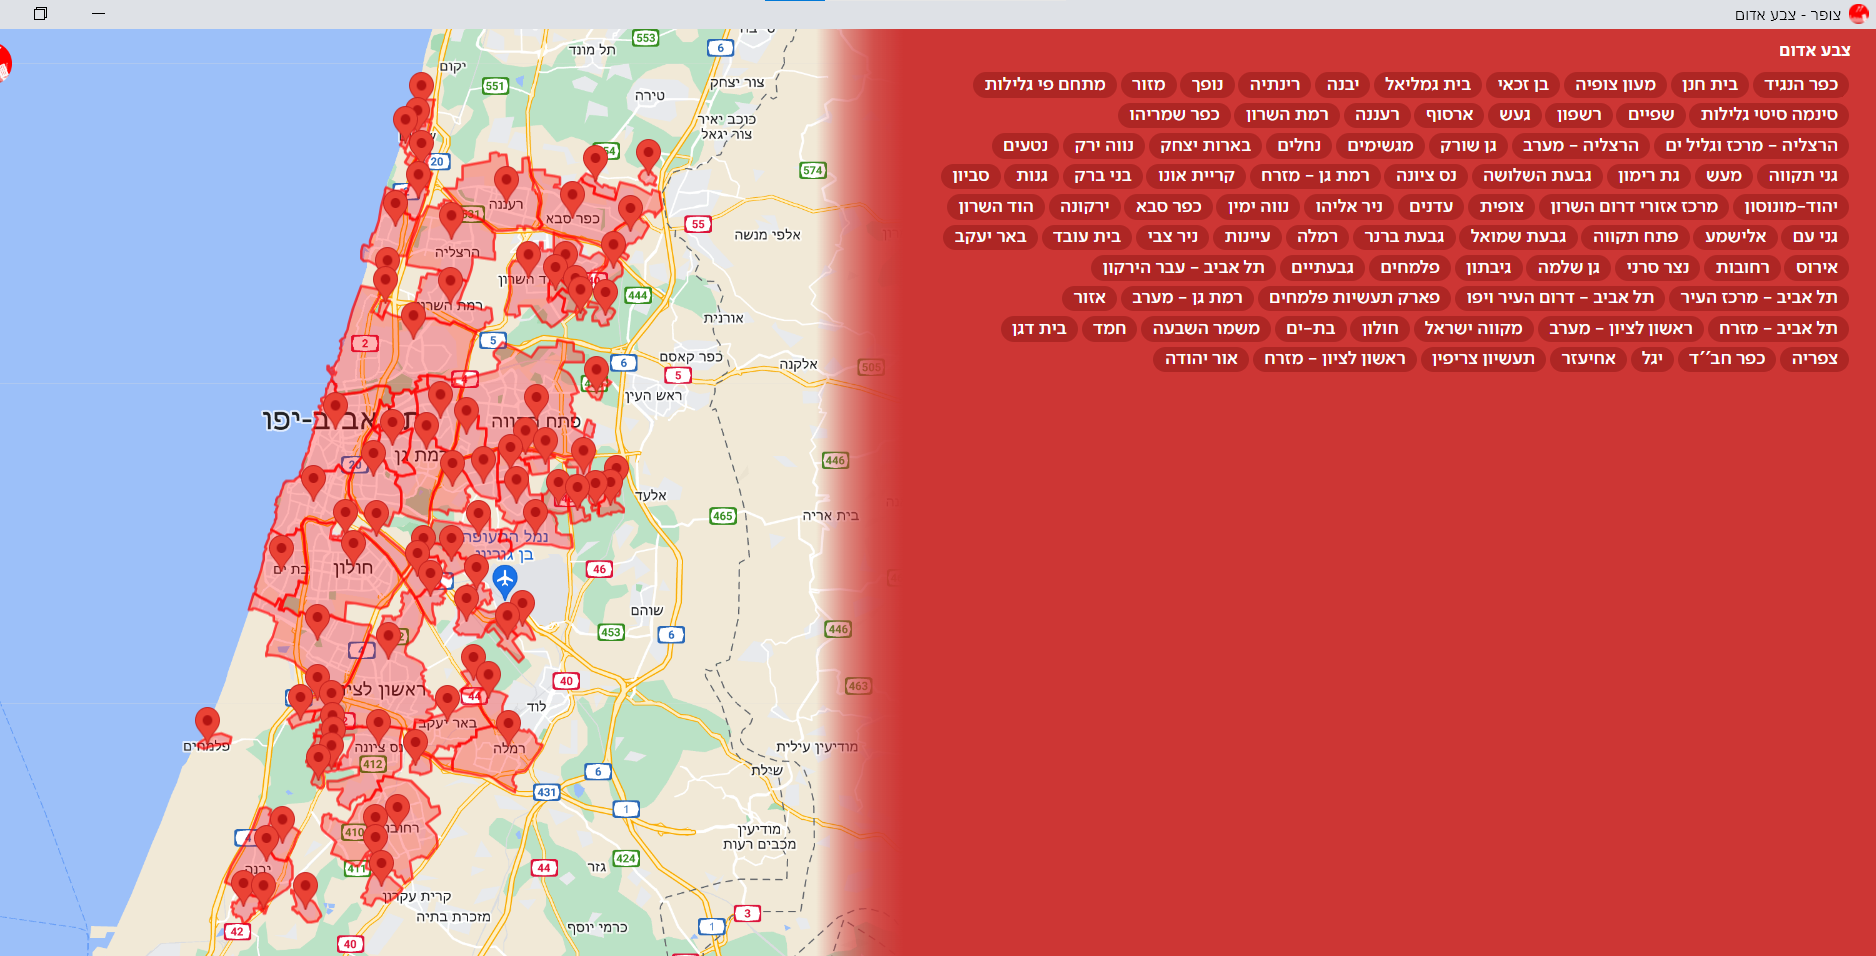Click the גבעתיים tag
Image resolution: width=1876 pixels, height=956 pixels.
1322,268
